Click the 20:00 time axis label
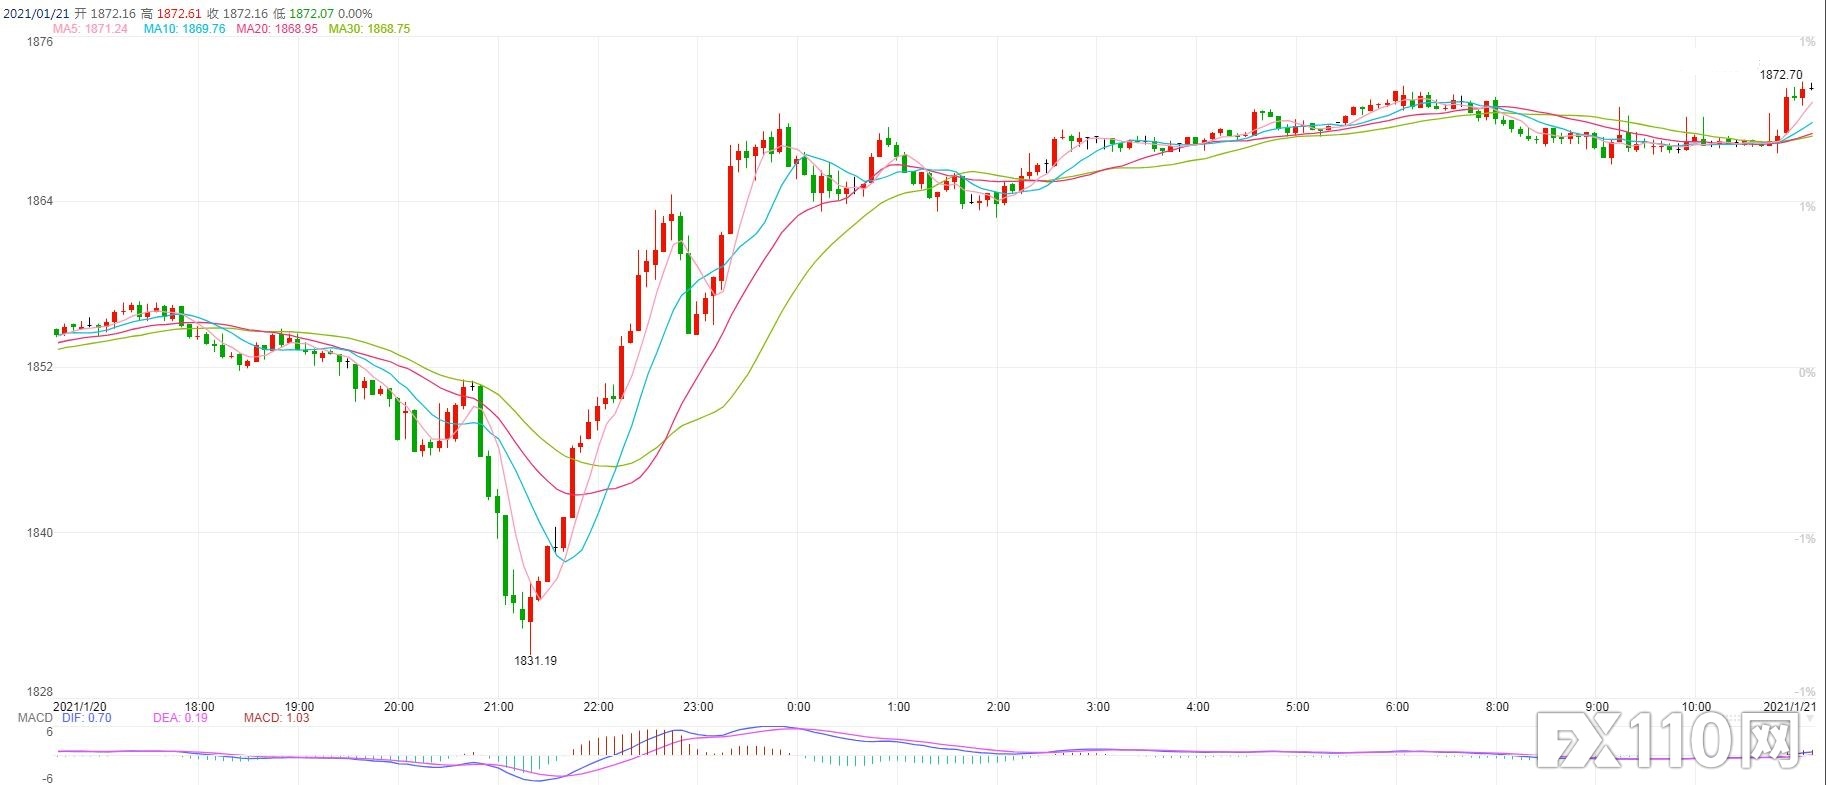Viewport: 1826px width, 785px height. click(399, 707)
